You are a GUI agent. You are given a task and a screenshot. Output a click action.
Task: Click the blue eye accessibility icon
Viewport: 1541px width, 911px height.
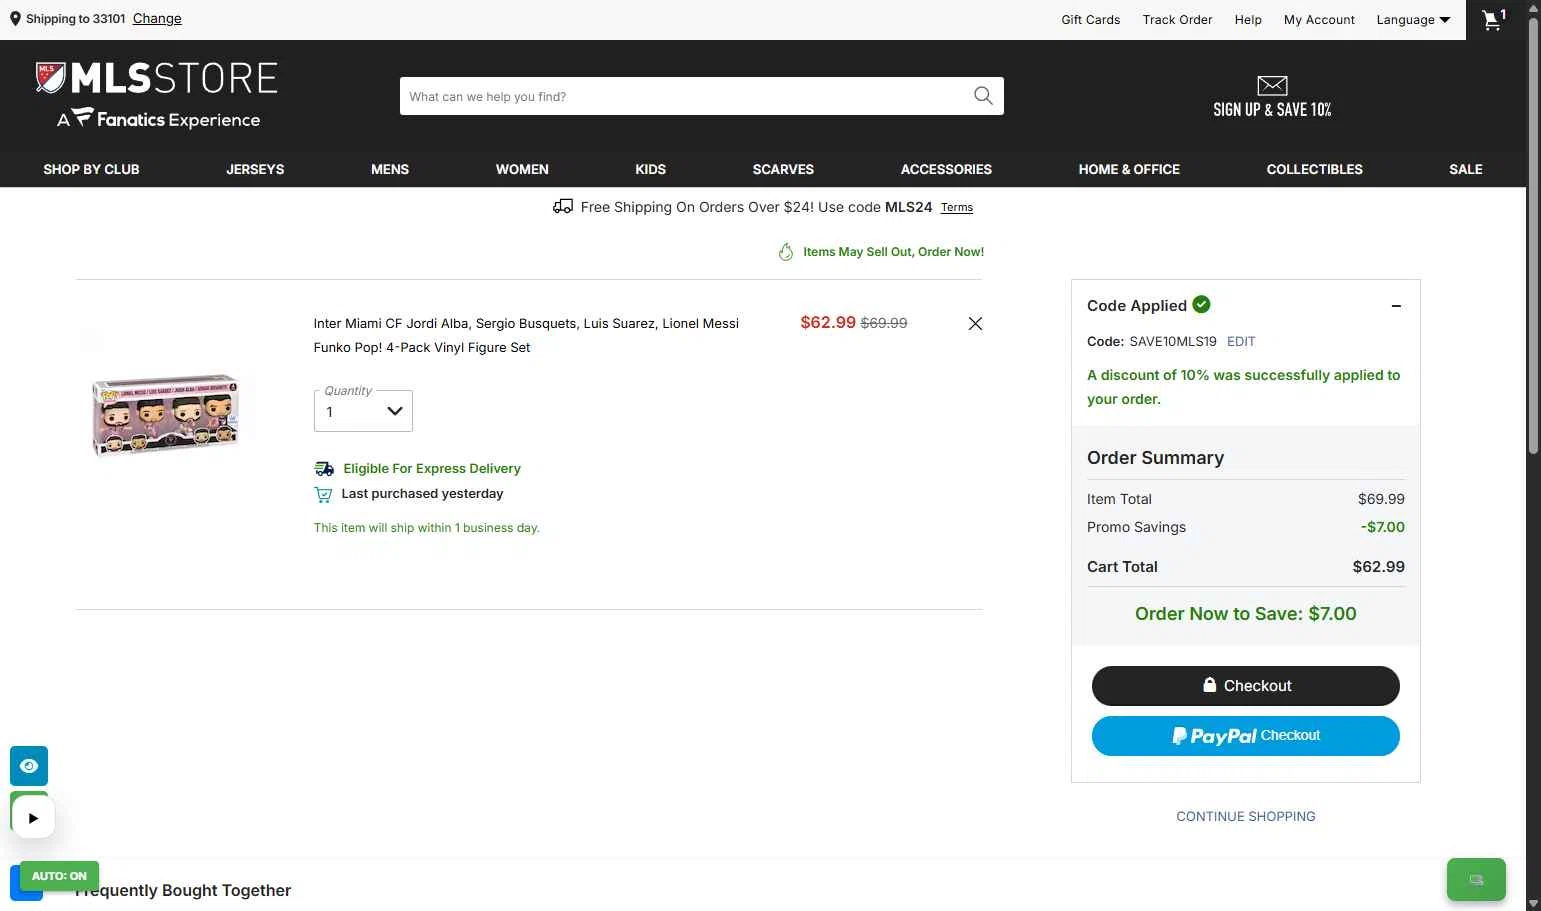coord(29,766)
